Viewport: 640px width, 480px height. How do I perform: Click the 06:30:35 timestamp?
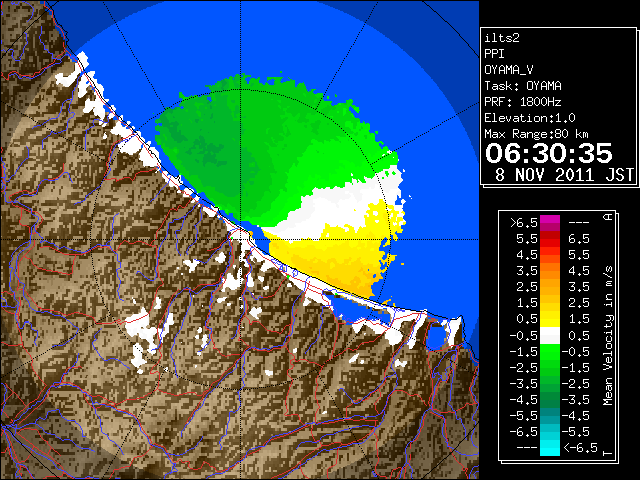click(x=549, y=153)
